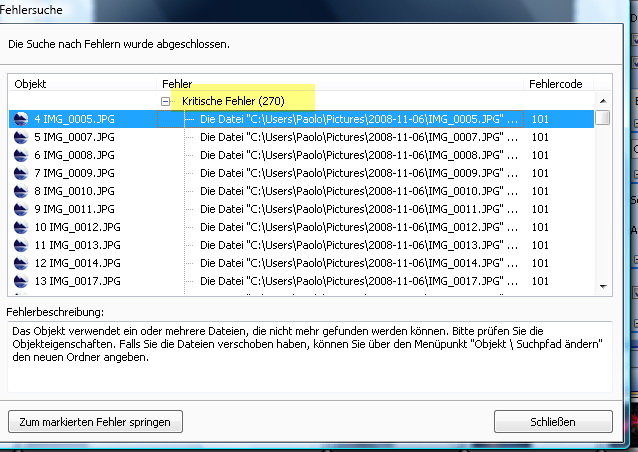Click the icon beside 9 IMG_0011.JPG
The height and width of the screenshot is (452, 638).
21,209
